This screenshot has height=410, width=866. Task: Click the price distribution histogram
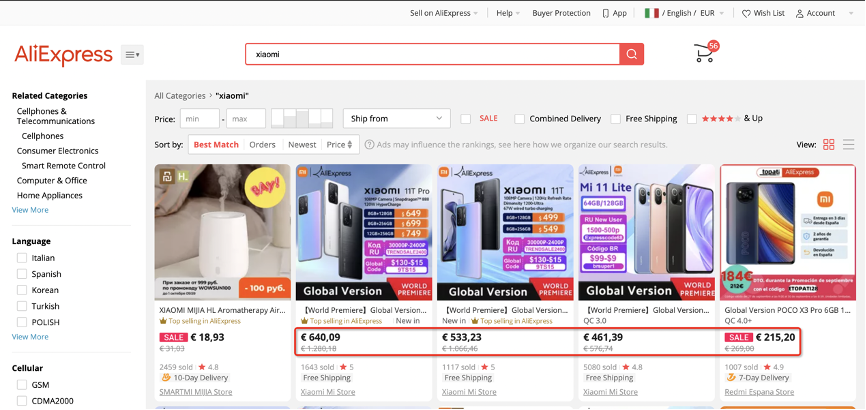(x=302, y=118)
